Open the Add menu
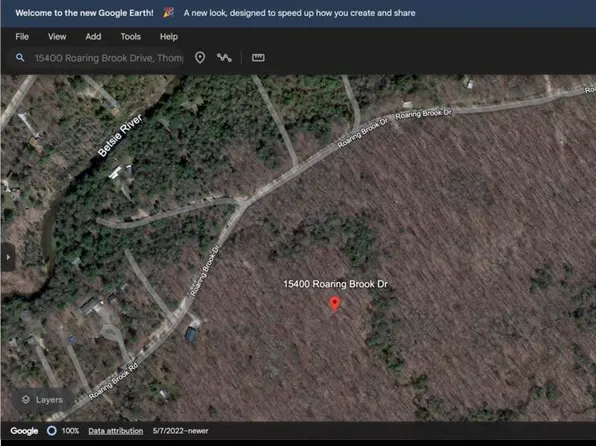 click(x=93, y=37)
